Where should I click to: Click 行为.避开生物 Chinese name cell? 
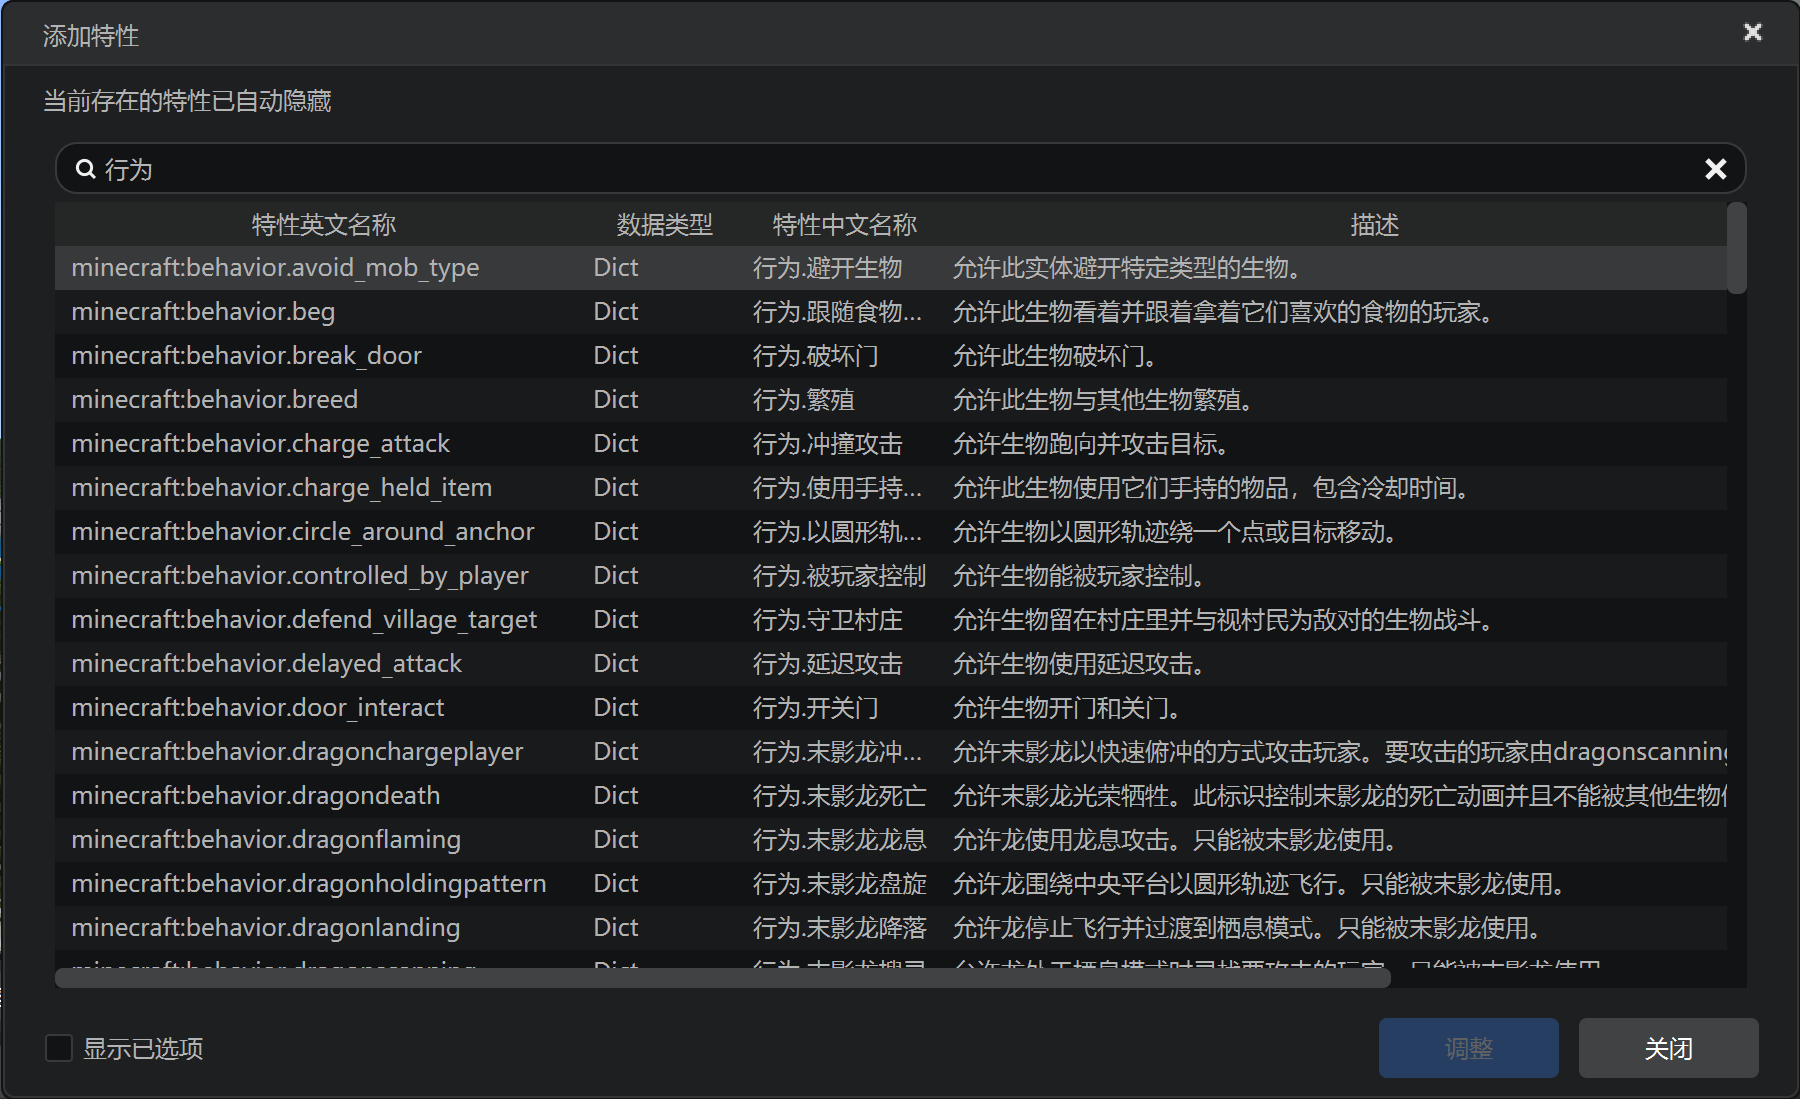coord(827,268)
